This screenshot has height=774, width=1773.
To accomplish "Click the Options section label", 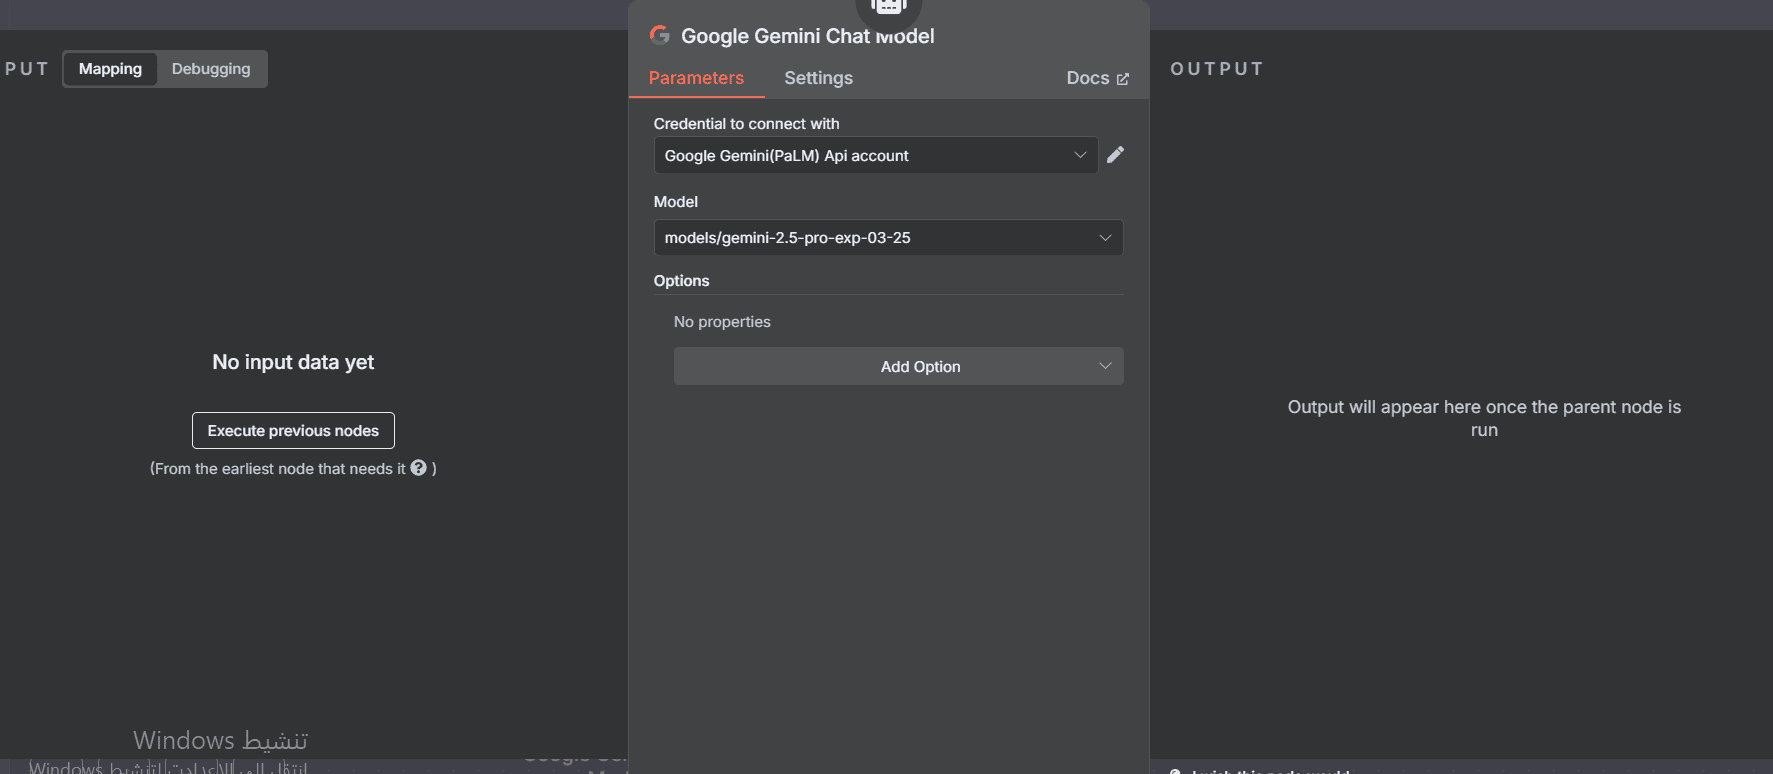I will coord(681,281).
